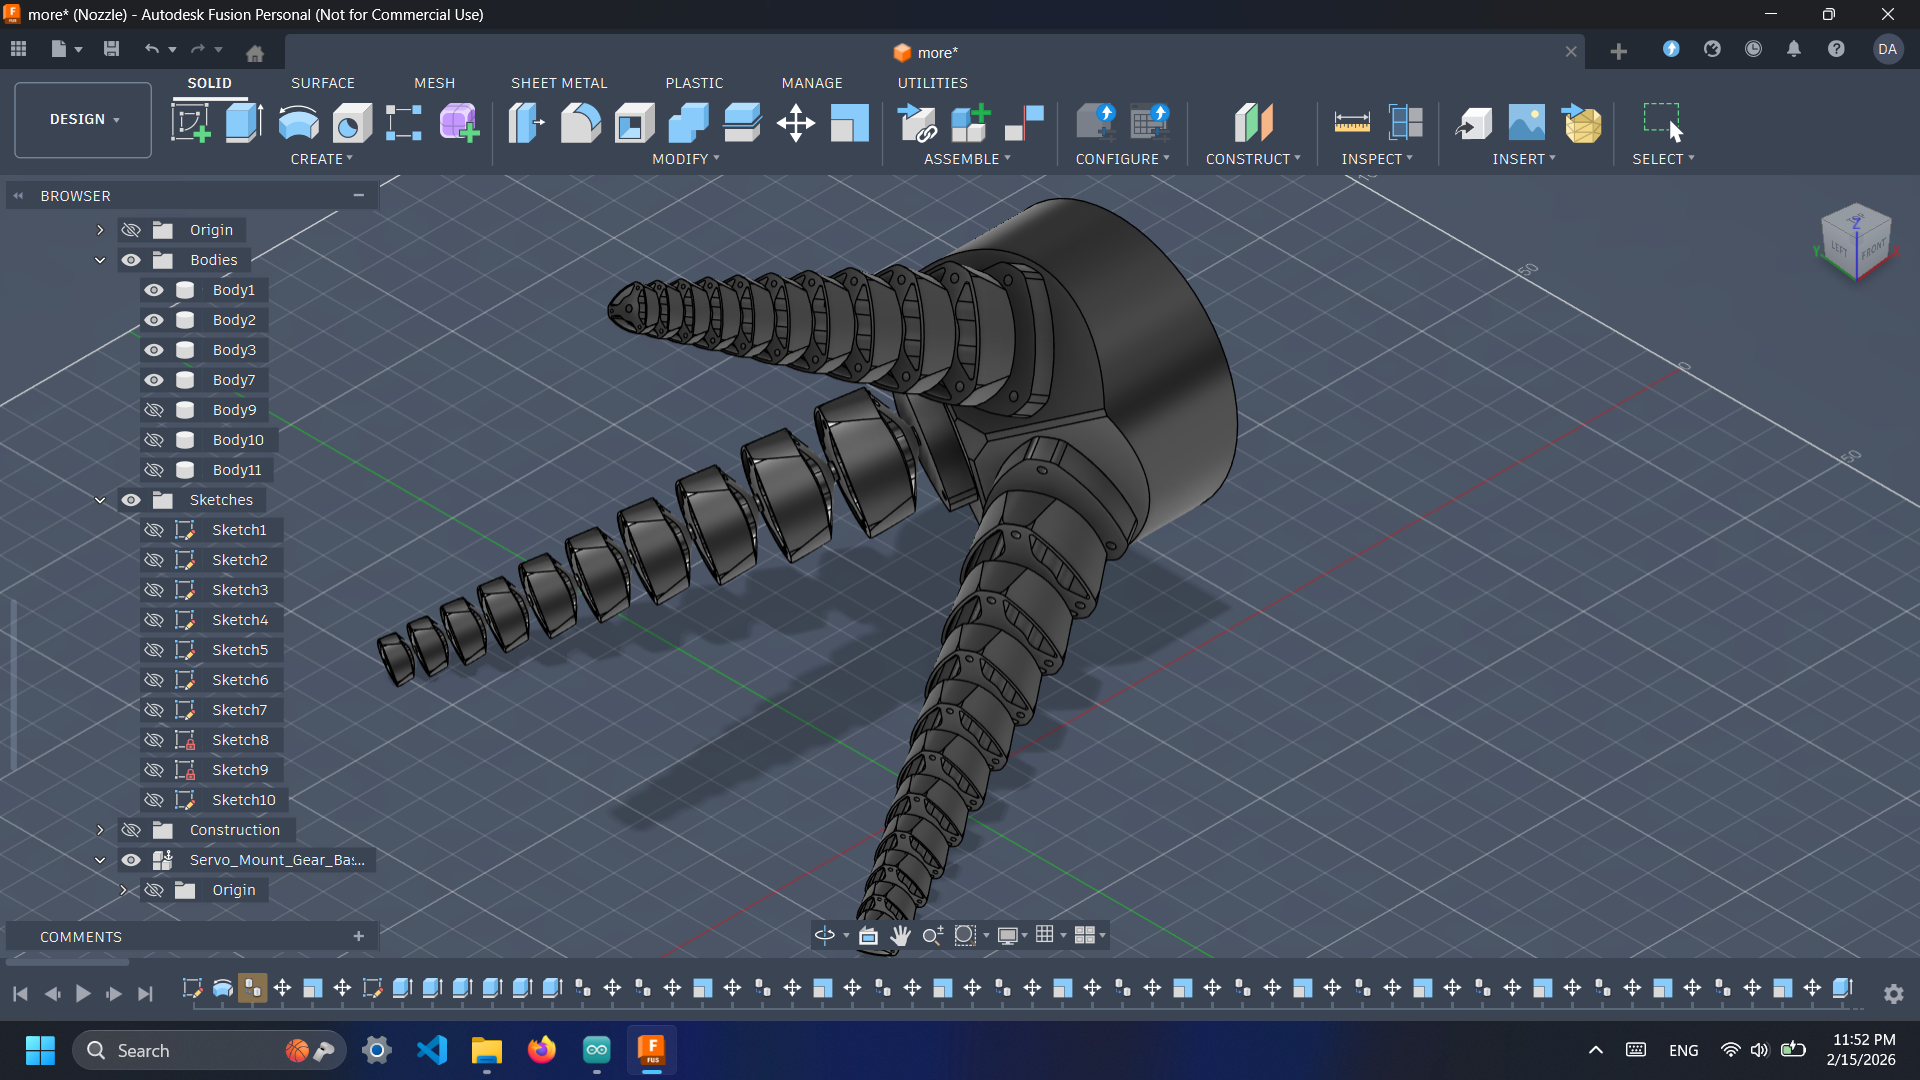1920x1080 pixels.
Task: Open the Insert Canvas image tool
Action: click(1526, 123)
